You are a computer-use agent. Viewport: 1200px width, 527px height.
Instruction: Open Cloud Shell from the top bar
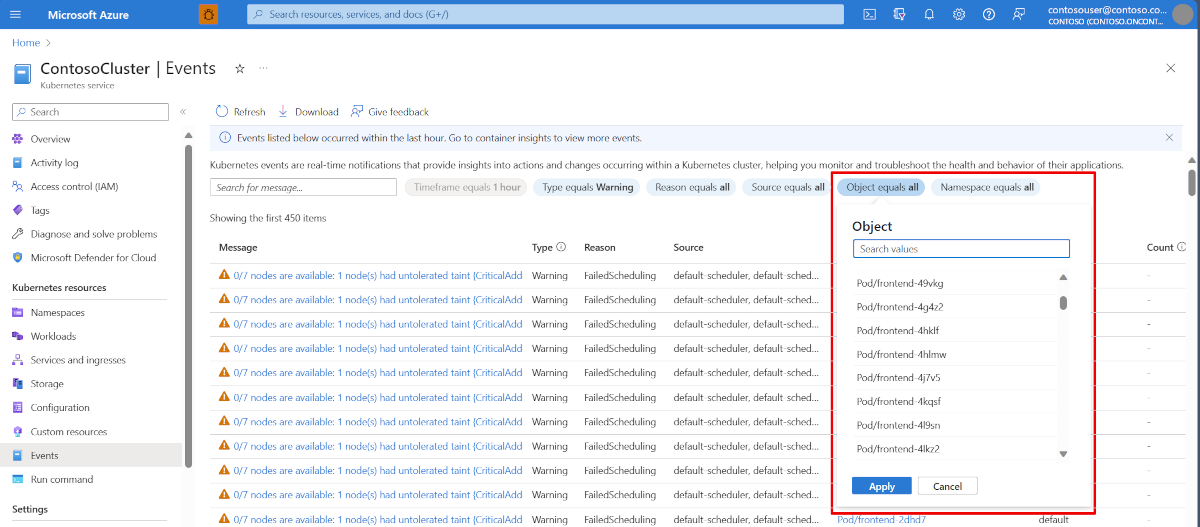870,14
